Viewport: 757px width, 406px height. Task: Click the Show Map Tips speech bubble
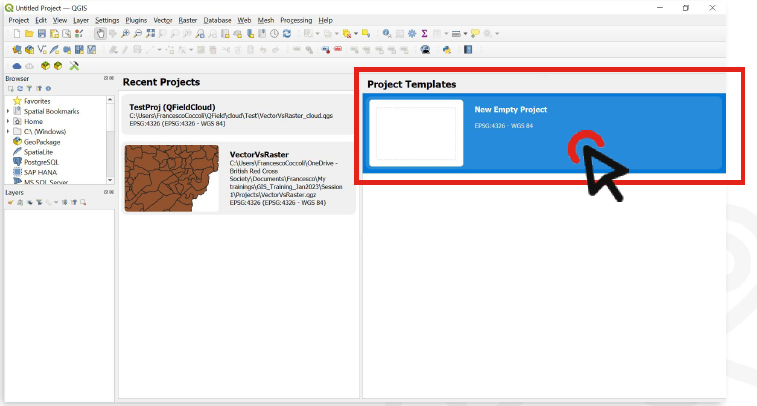476,34
